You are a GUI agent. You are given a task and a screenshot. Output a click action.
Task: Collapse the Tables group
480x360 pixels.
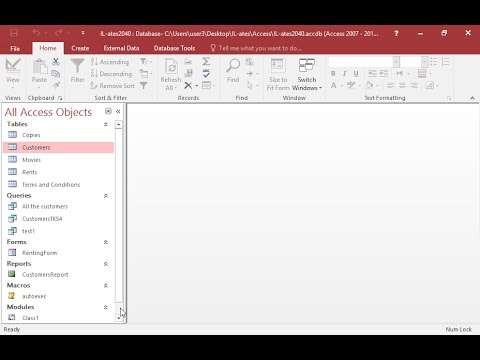coord(106,124)
